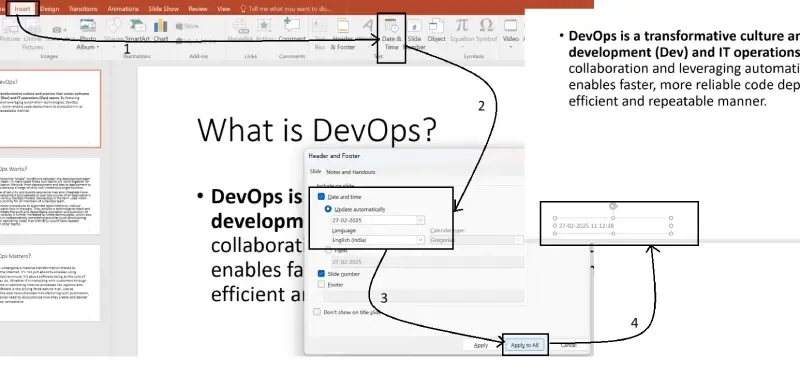
Task: Expand the Photo Album dropdown arrow
Action: click(97, 47)
